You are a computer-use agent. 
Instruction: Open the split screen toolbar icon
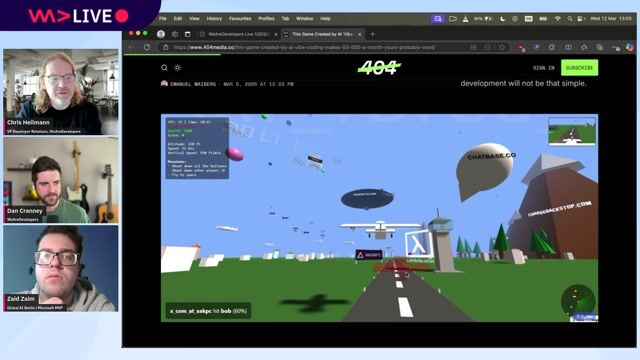(568, 47)
